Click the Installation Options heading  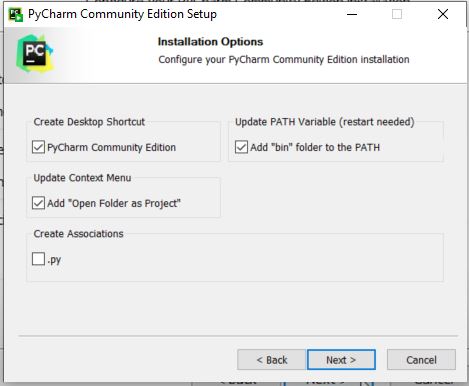pos(210,42)
